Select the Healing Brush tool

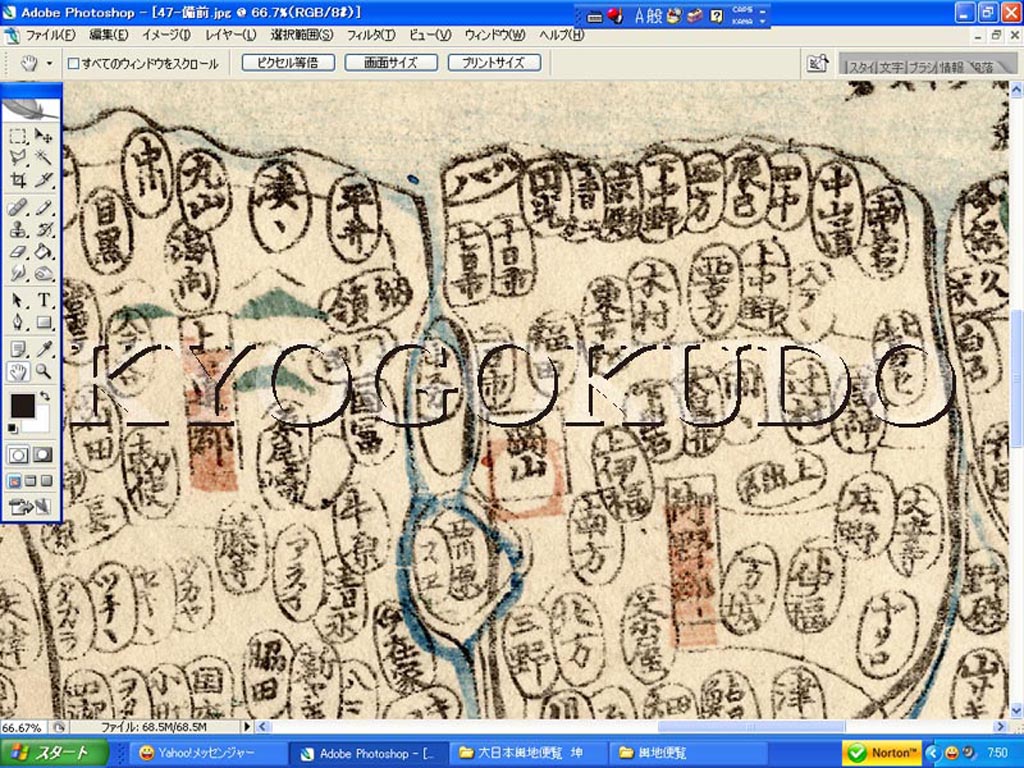(18, 208)
